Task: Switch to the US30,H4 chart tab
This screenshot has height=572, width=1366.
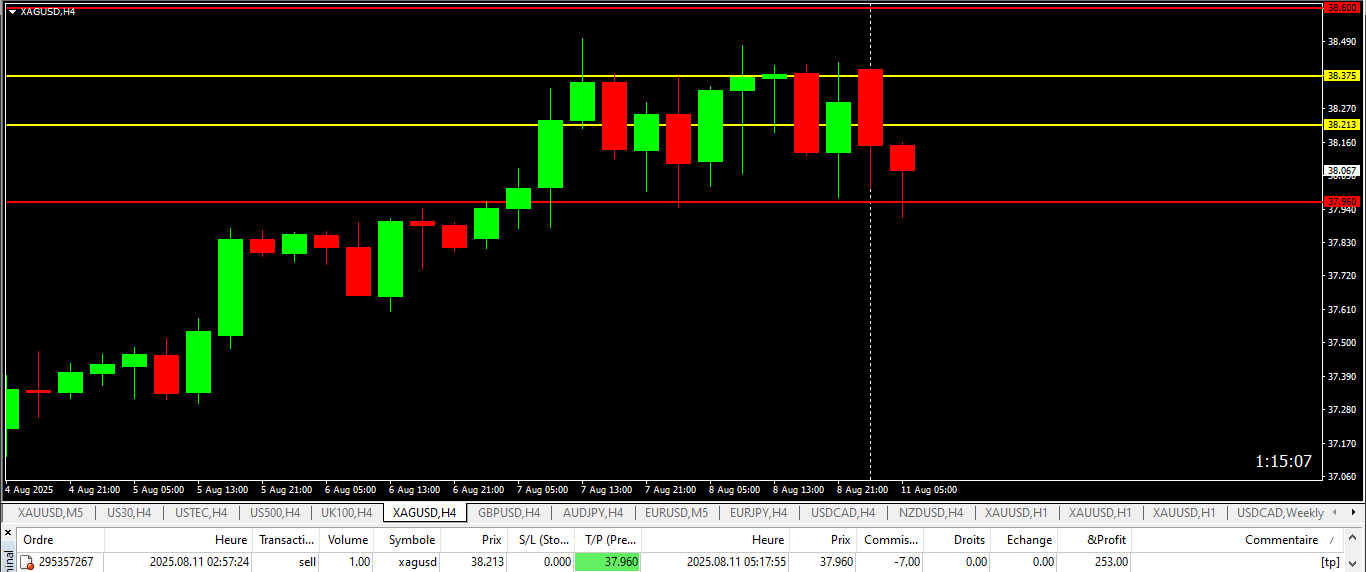Action: (x=129, y=512)
